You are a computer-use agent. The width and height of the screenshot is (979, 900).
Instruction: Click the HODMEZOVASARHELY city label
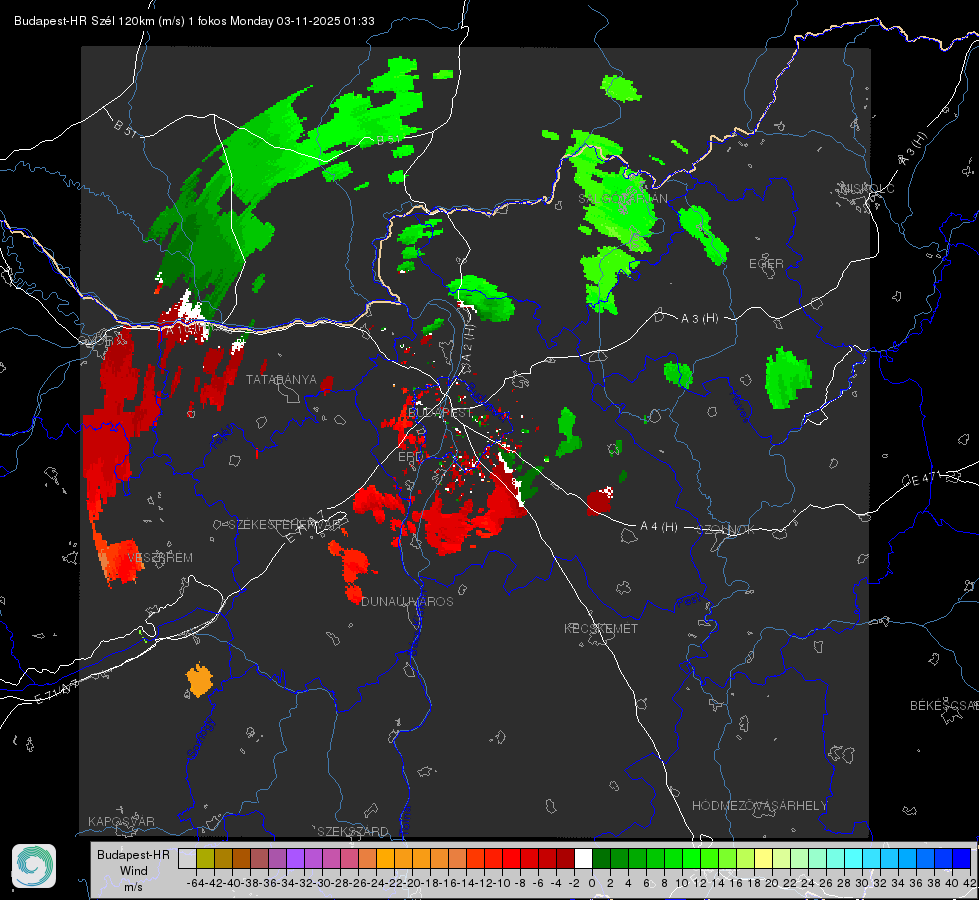point(759,806)
